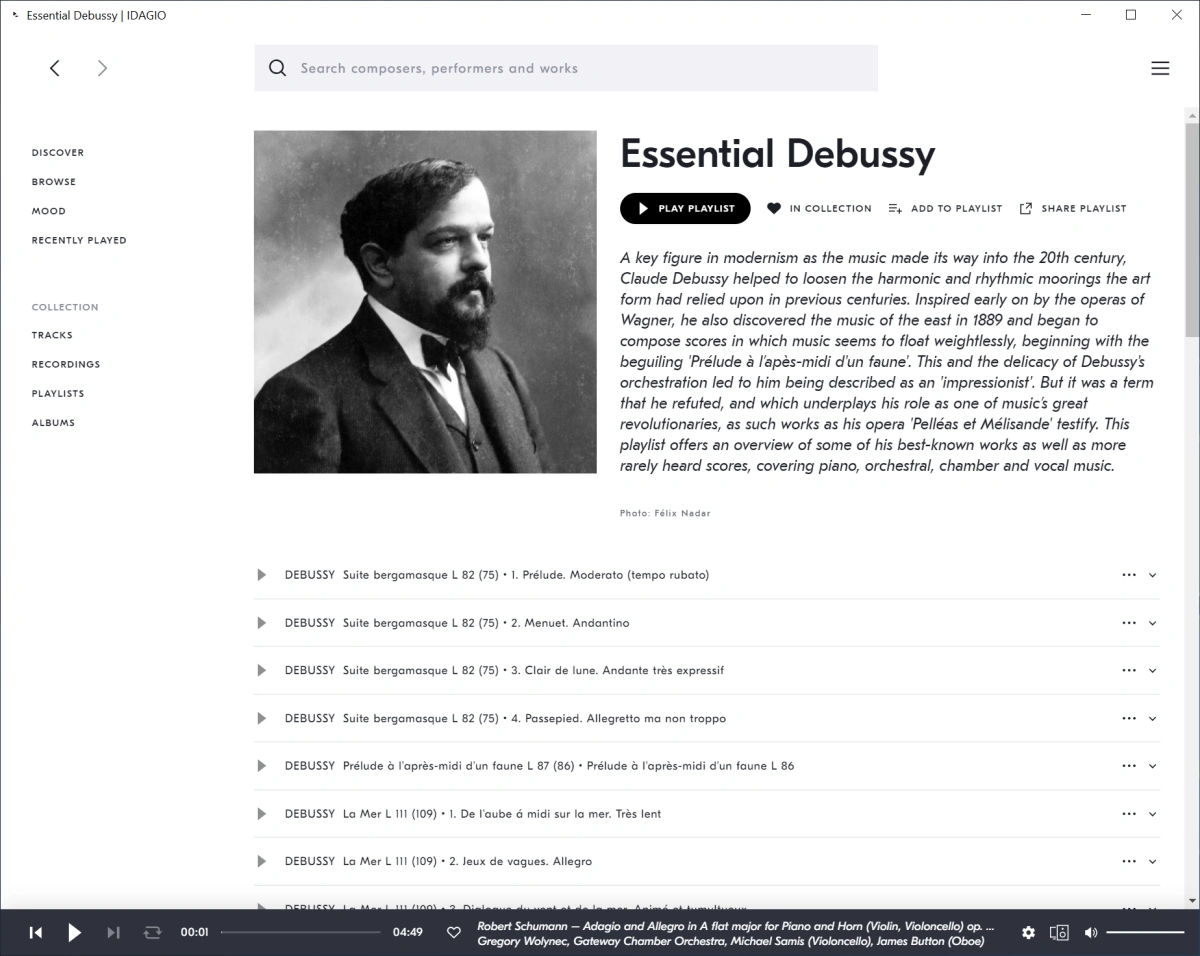Open Tracks in the collection sidebar

[x=52, y=335]
